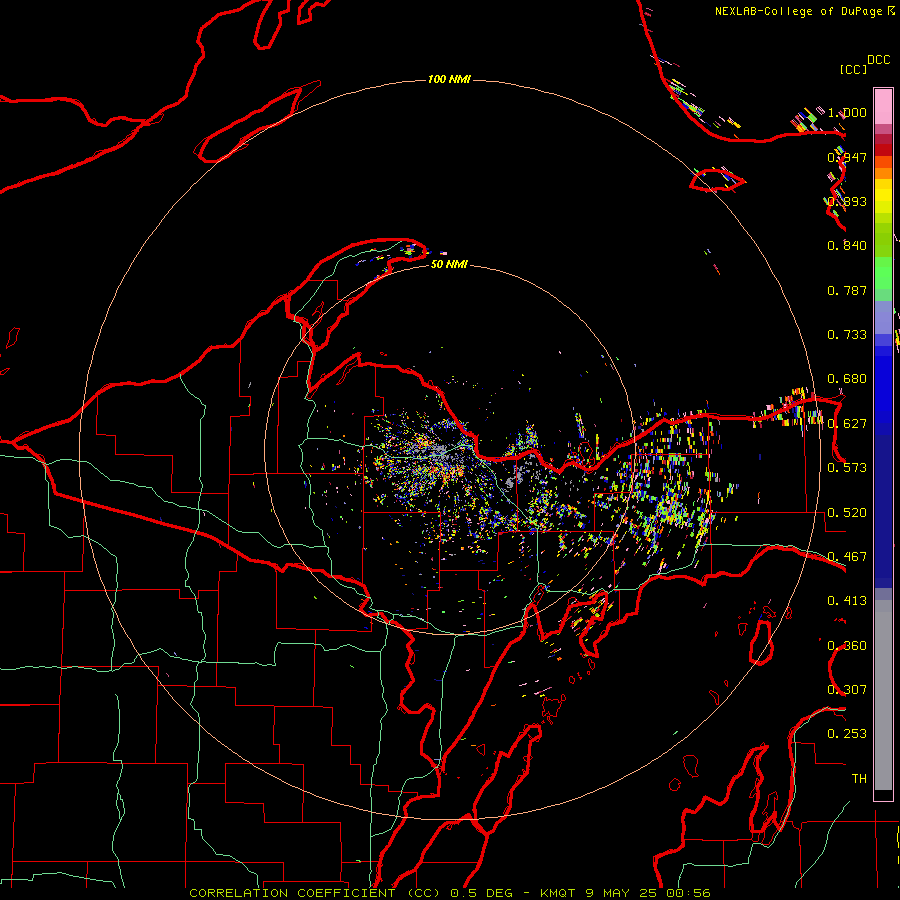The height and width of the screenshot is (900, 900).
Task: Pick the lavender segment of the color bar
Action: tap(883, 318)
